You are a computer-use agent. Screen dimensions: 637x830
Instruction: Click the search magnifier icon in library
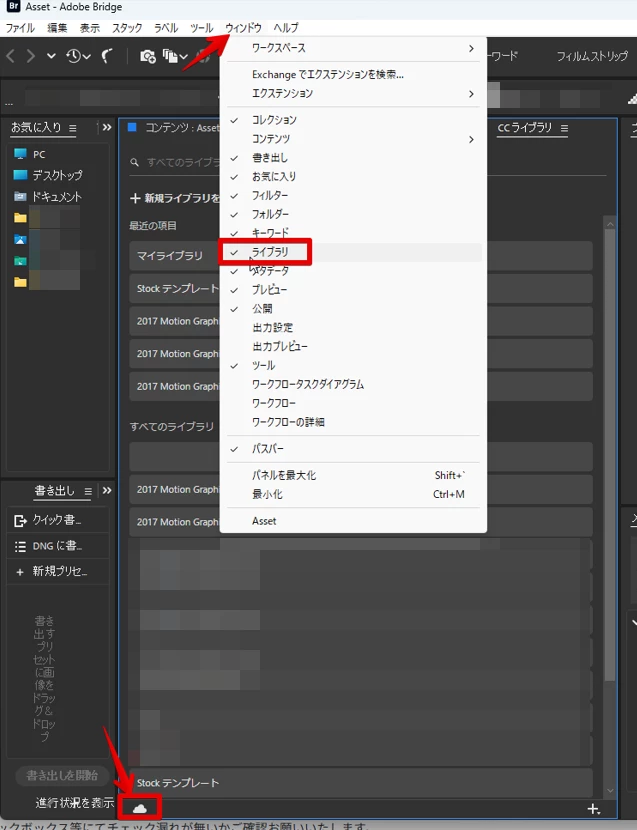134,162
